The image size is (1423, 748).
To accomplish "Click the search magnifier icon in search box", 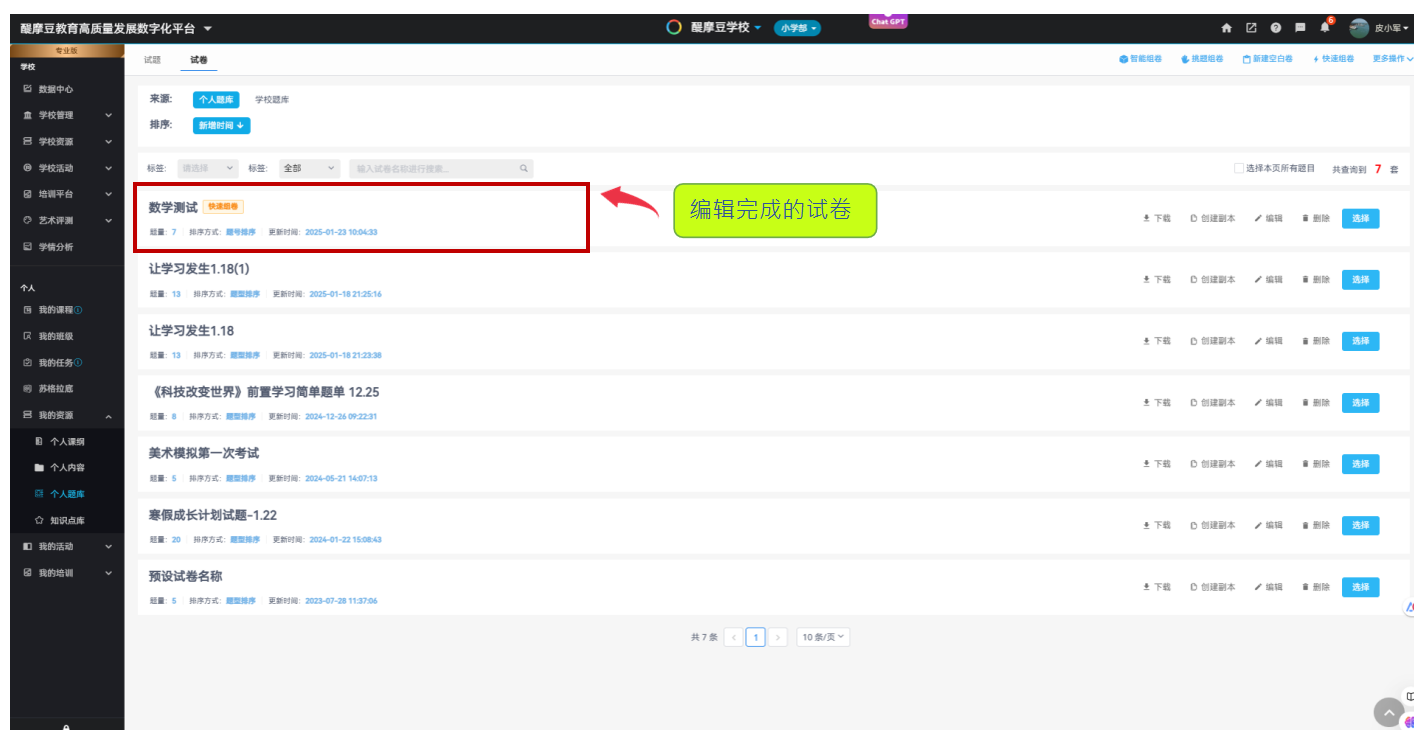I will pyautogui.click(x=523, y=169).
